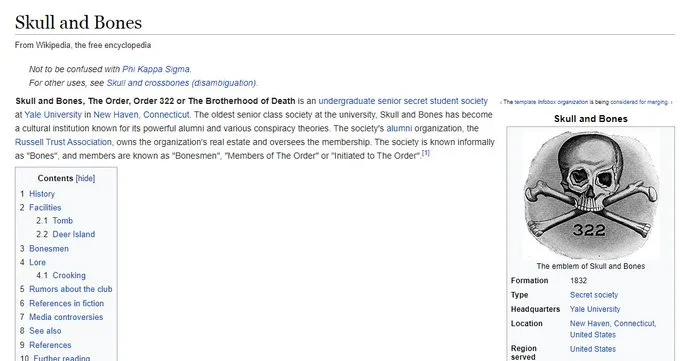Viewport: 680px width, 361px height.
Task: Click the alumni link in article text
Action: click(399, 128)
